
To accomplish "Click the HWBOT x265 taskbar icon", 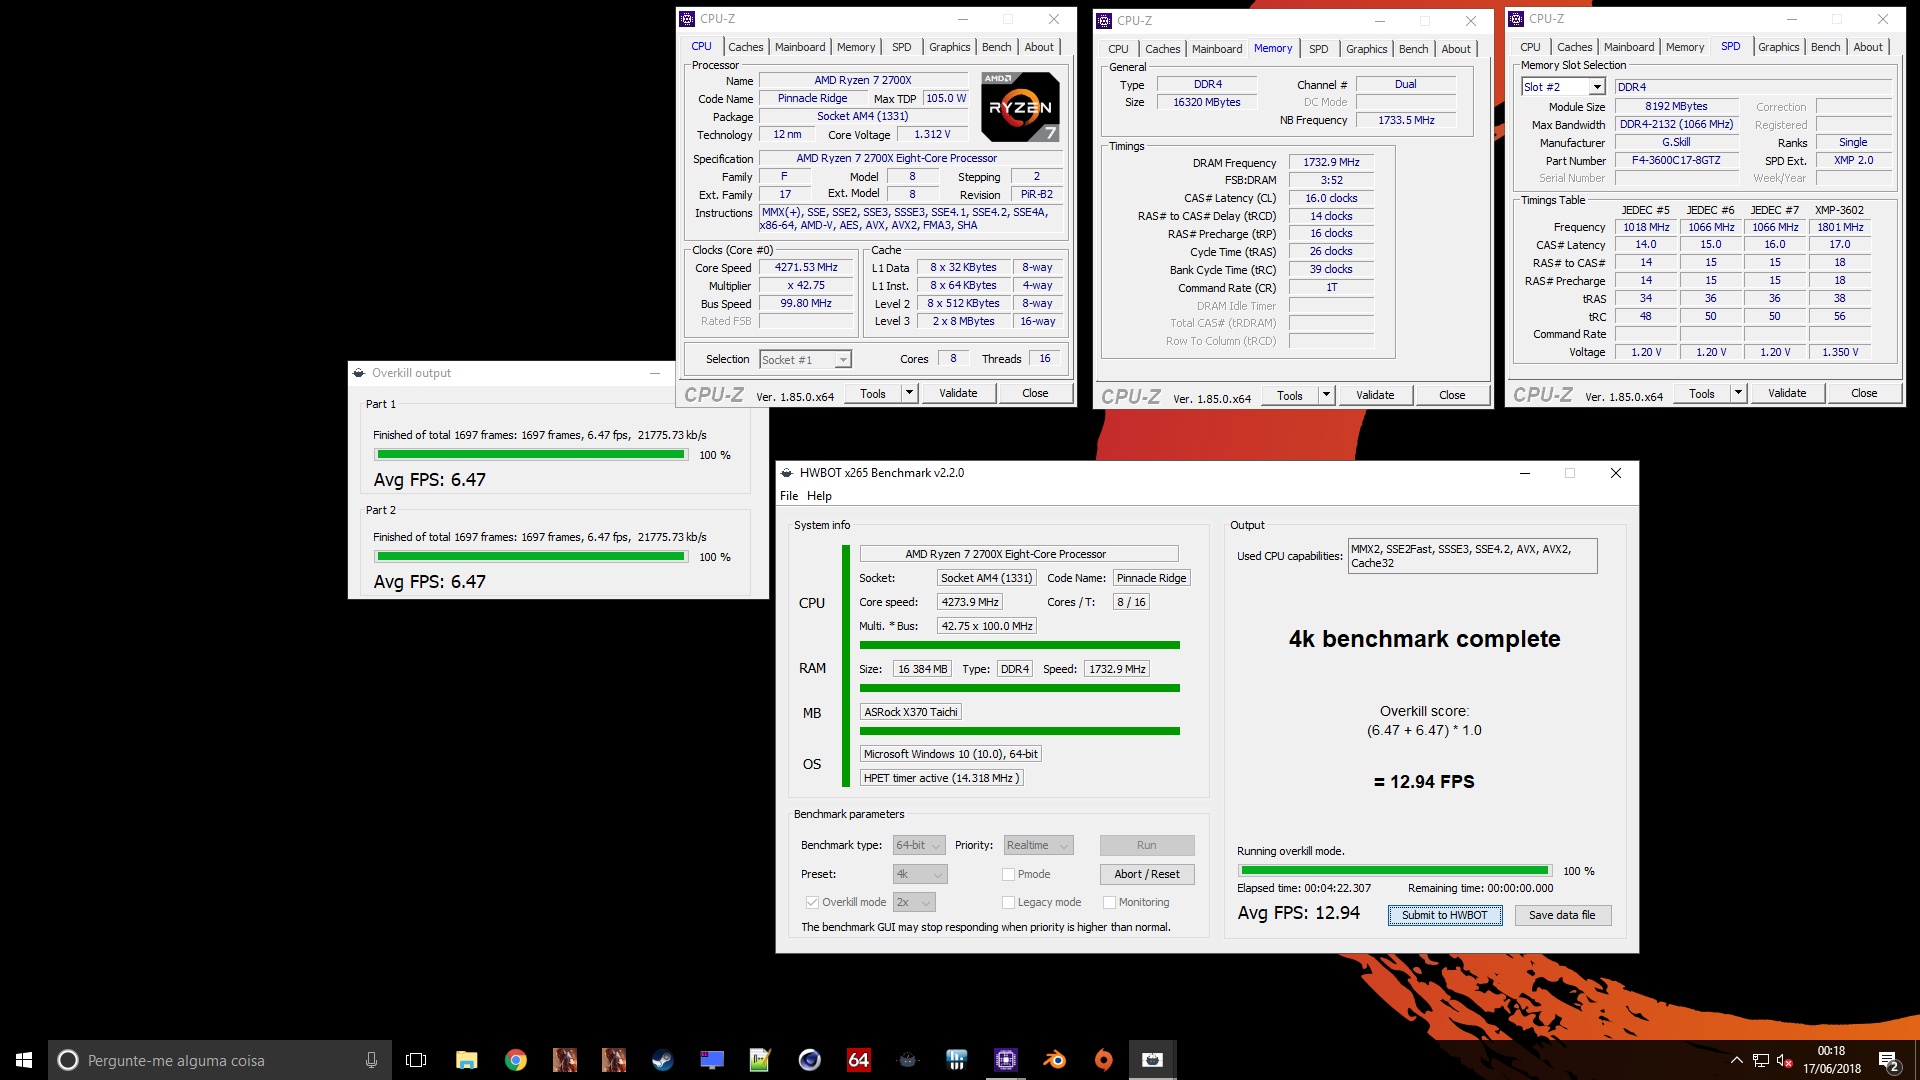I will pos(1152,1060).
